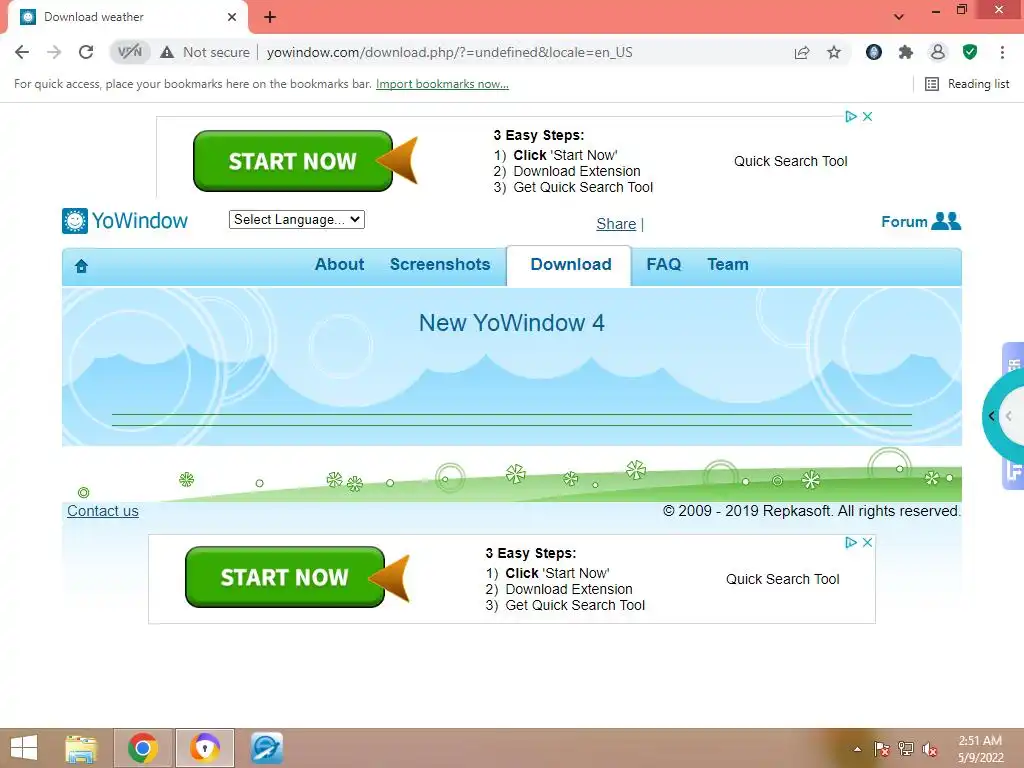Viewport: 1024px width, 768px height.
Task: Show hidden system tray icons
Action: click(x=857, y=749)
